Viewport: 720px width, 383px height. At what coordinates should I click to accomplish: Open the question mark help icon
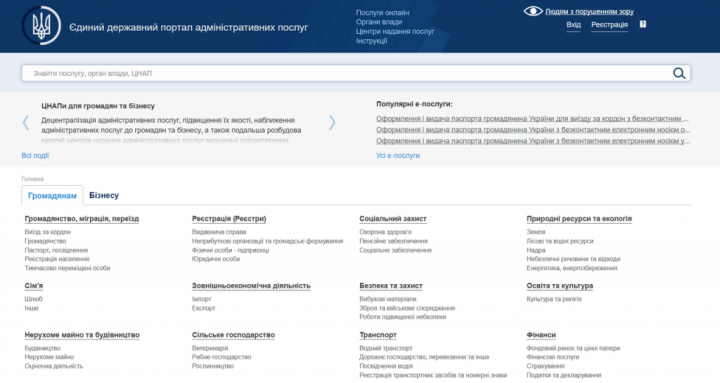642,24
